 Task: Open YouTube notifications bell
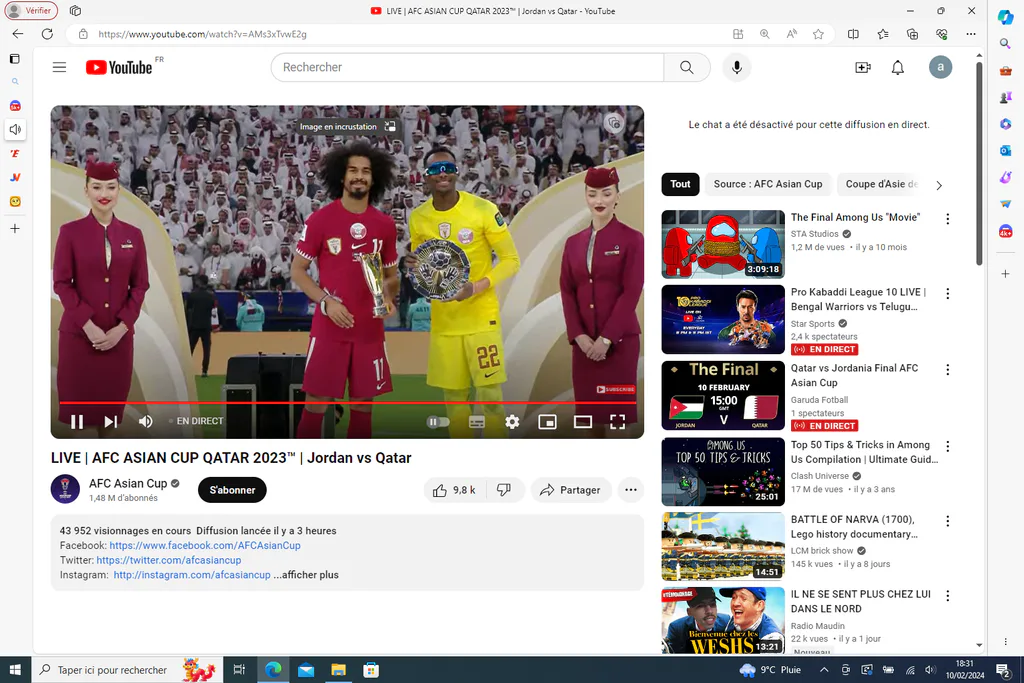898,67
